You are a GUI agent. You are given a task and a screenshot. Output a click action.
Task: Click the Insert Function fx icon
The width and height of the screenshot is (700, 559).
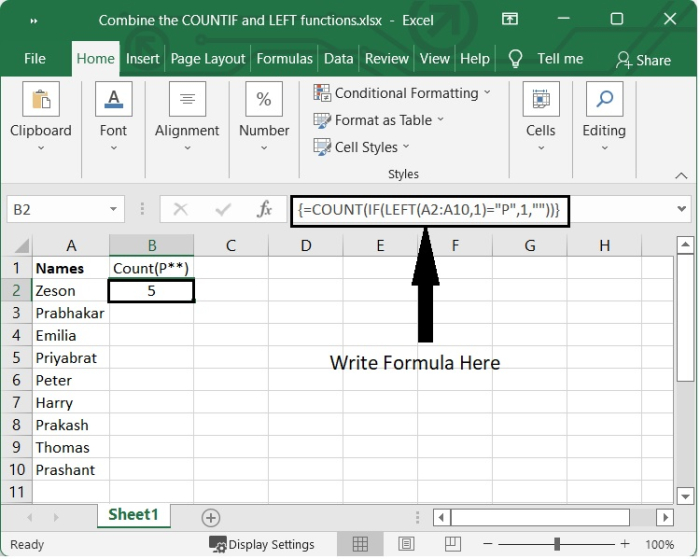pos(264,209)
